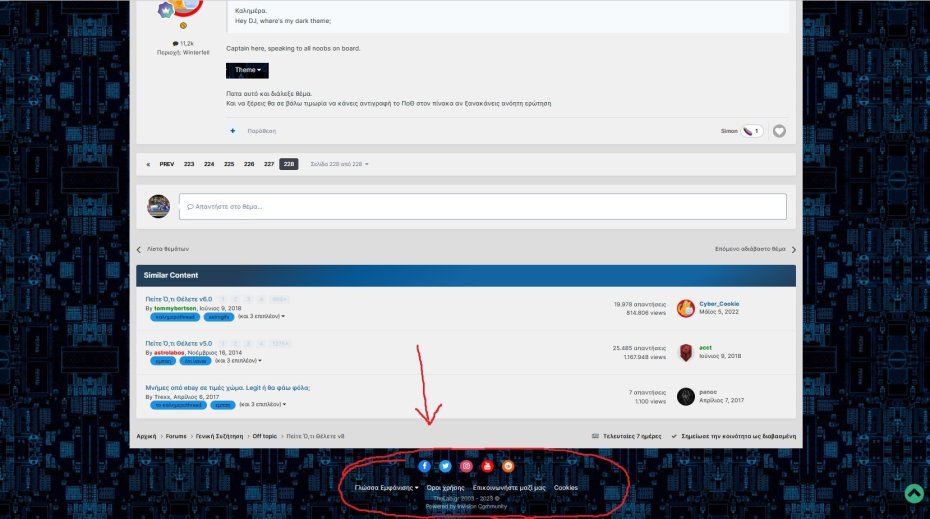Open the Theme dropdown button
This screenshot has height=519, width=930.
(247, 70)
